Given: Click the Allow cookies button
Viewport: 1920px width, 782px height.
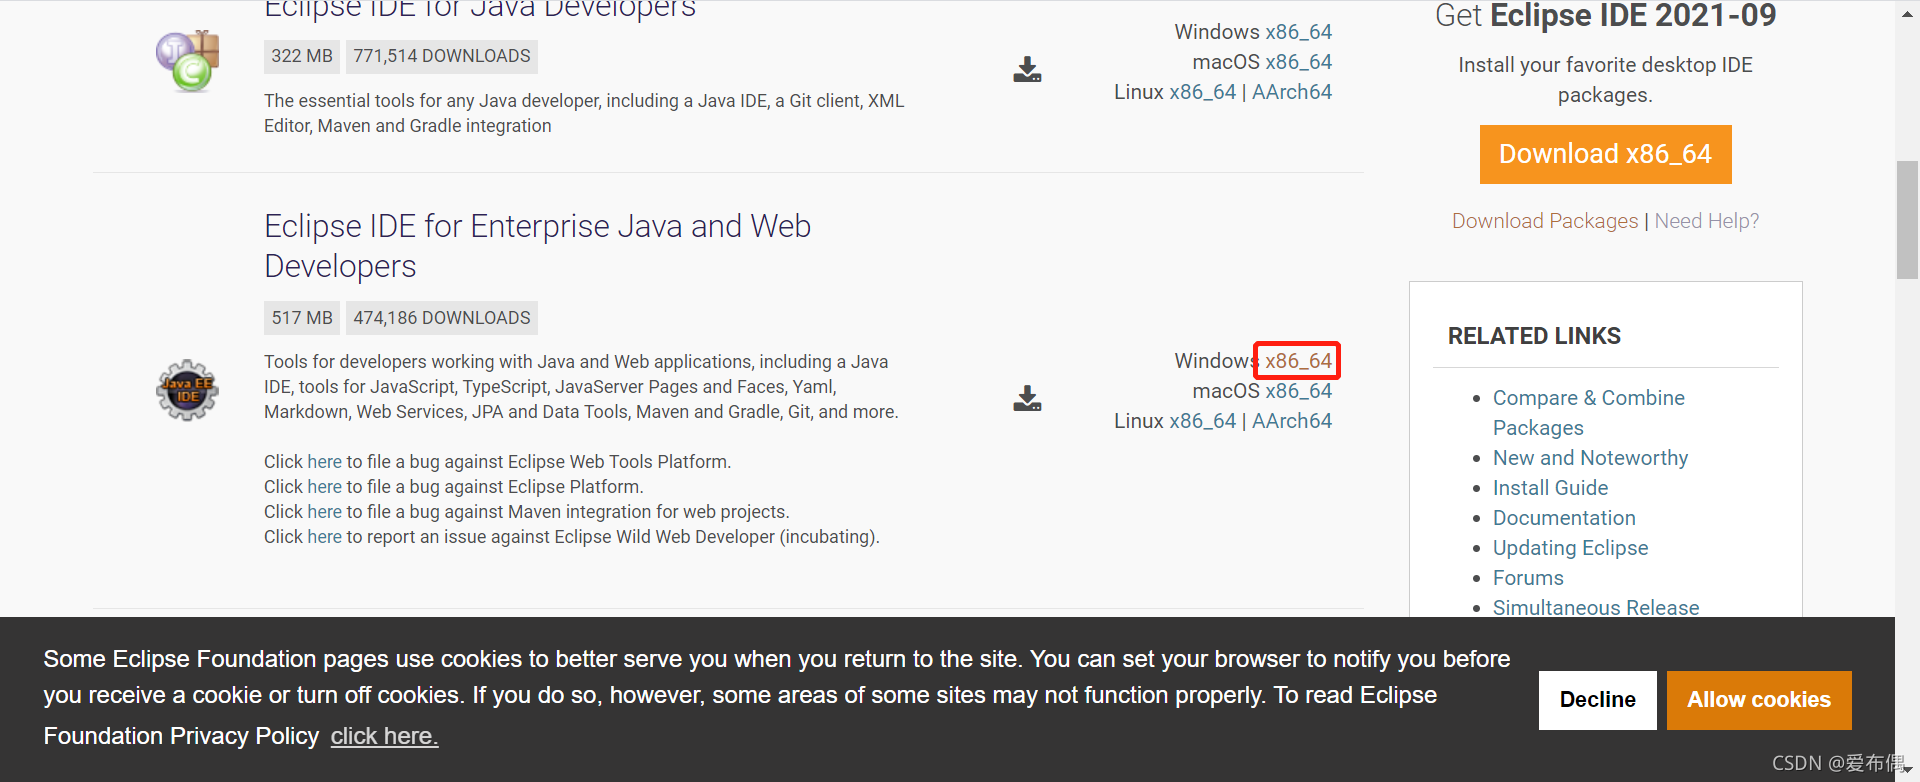Looking at the screenshot, I should point(1759,700).
